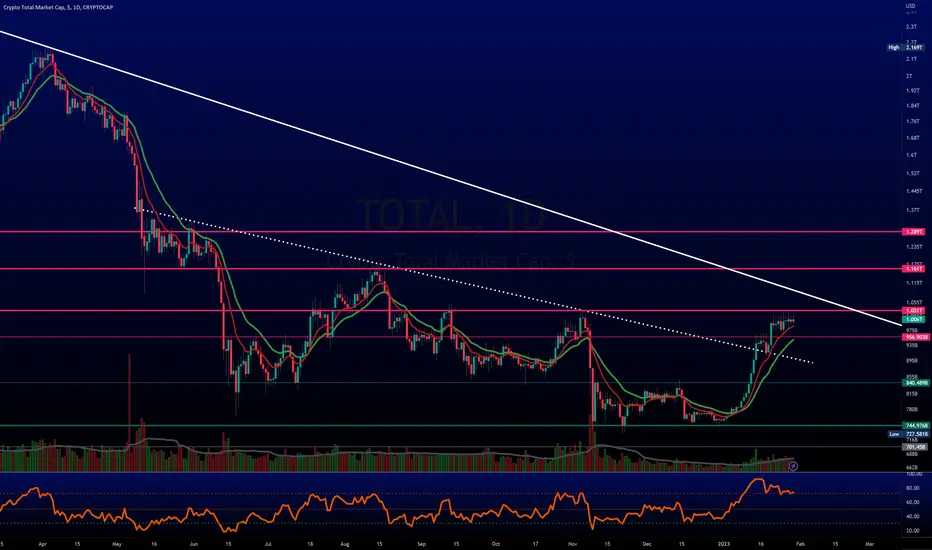Click the 895B tick on the price scale

pyautogui.click(x=912, y=361)
